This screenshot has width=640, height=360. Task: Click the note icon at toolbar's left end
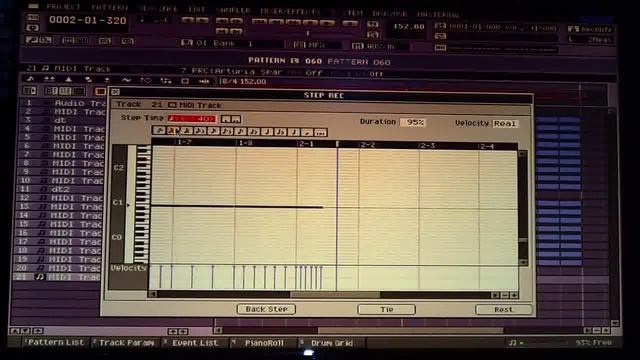point(30,79)
